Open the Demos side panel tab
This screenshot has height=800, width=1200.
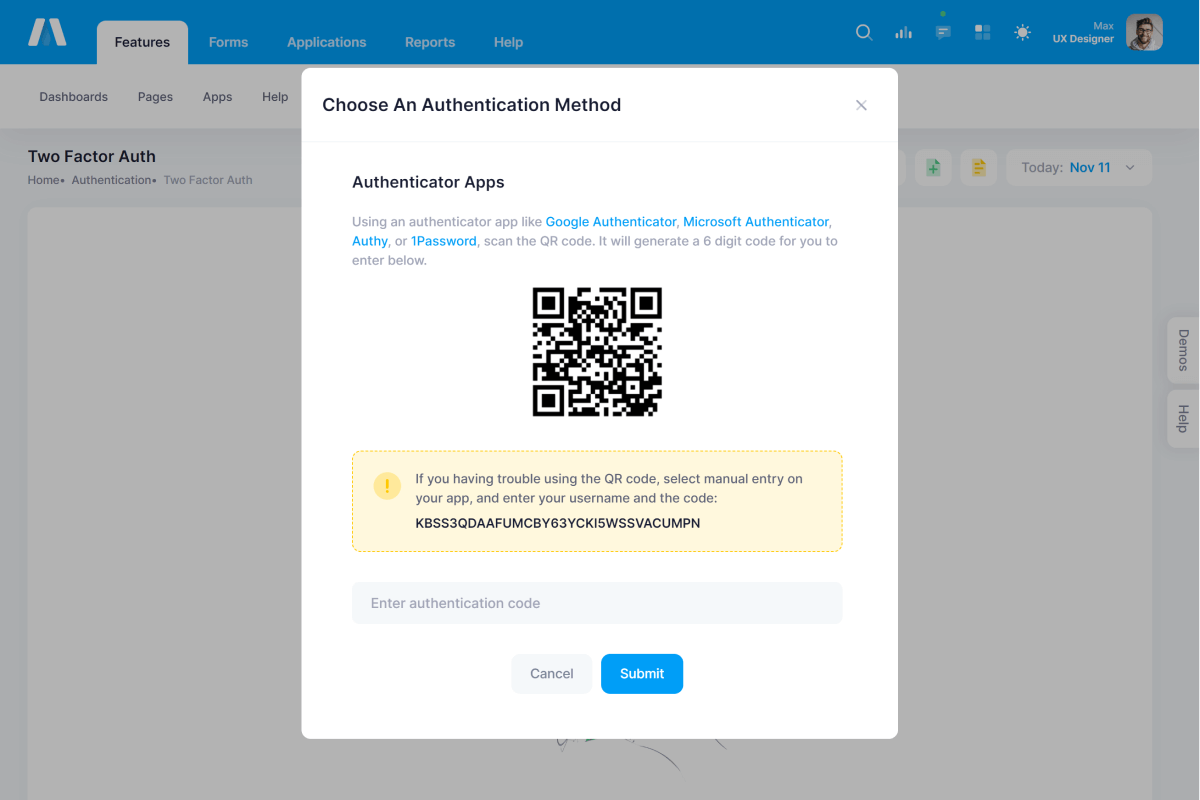[x=1183, y=350]
